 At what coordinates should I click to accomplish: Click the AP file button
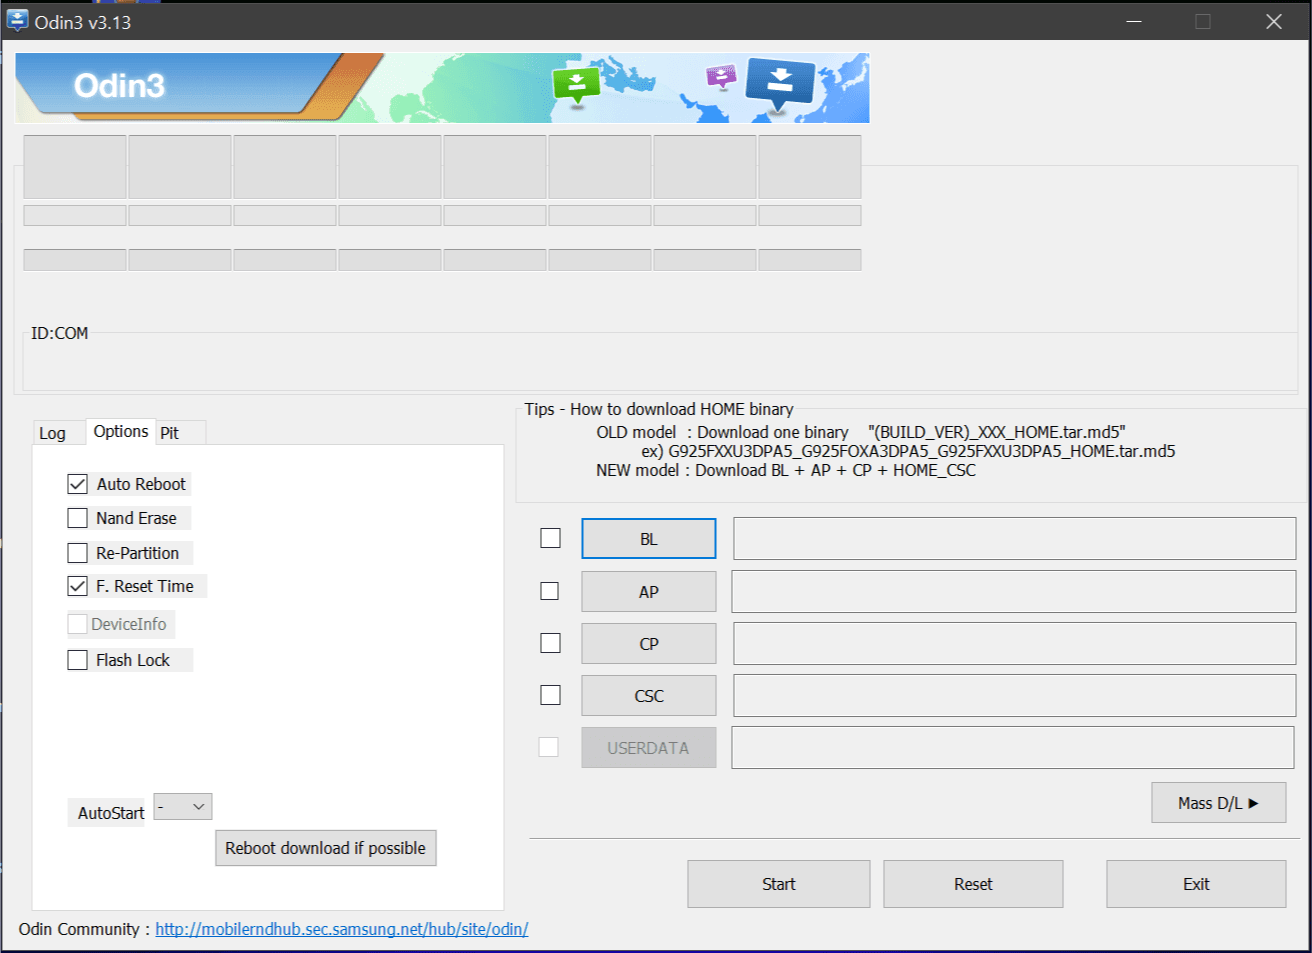pos(649,592)
